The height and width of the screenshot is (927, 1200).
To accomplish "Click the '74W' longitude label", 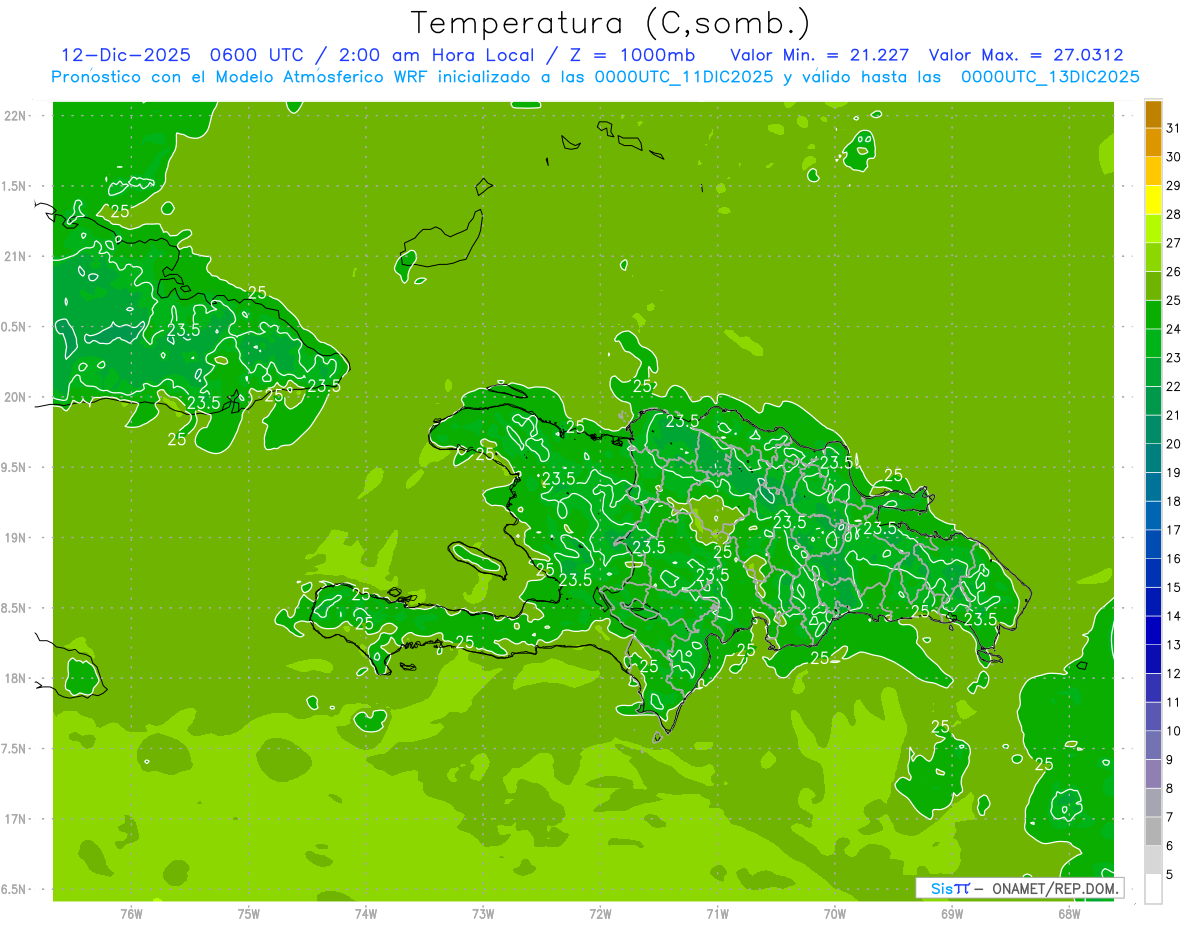I will coord(366,914).
